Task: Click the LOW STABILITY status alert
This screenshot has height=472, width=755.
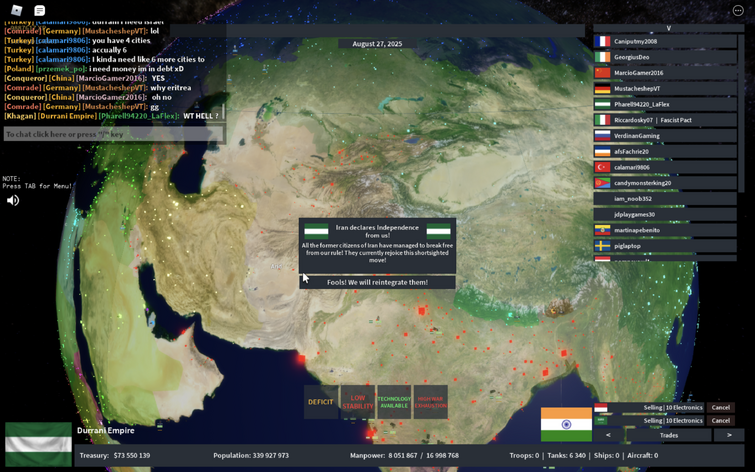Action: click(358, 402)
